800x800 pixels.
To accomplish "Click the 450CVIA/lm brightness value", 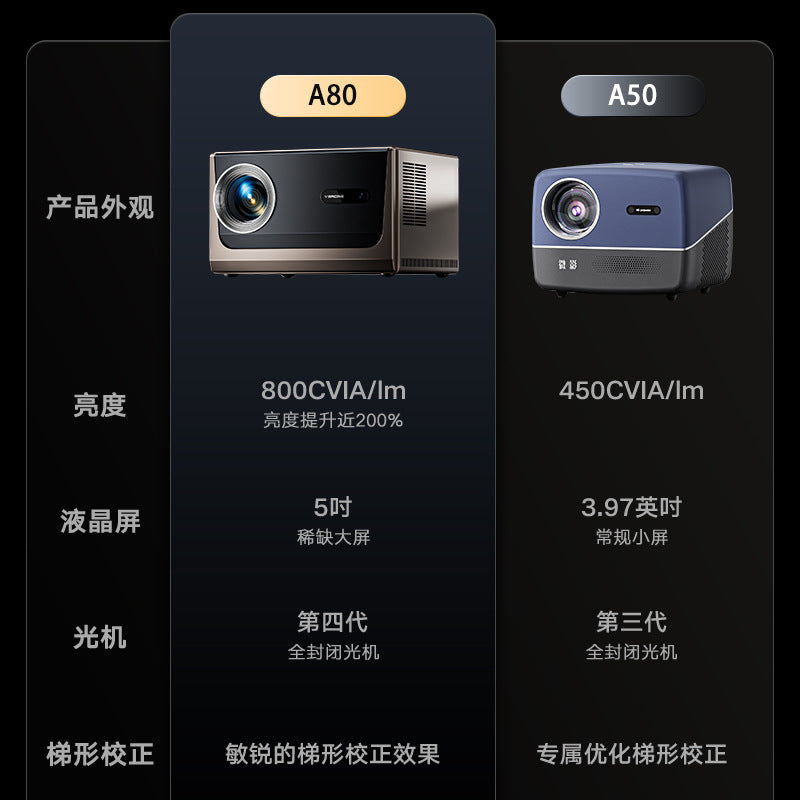I will pyautogui.click(x=632, y=391).
